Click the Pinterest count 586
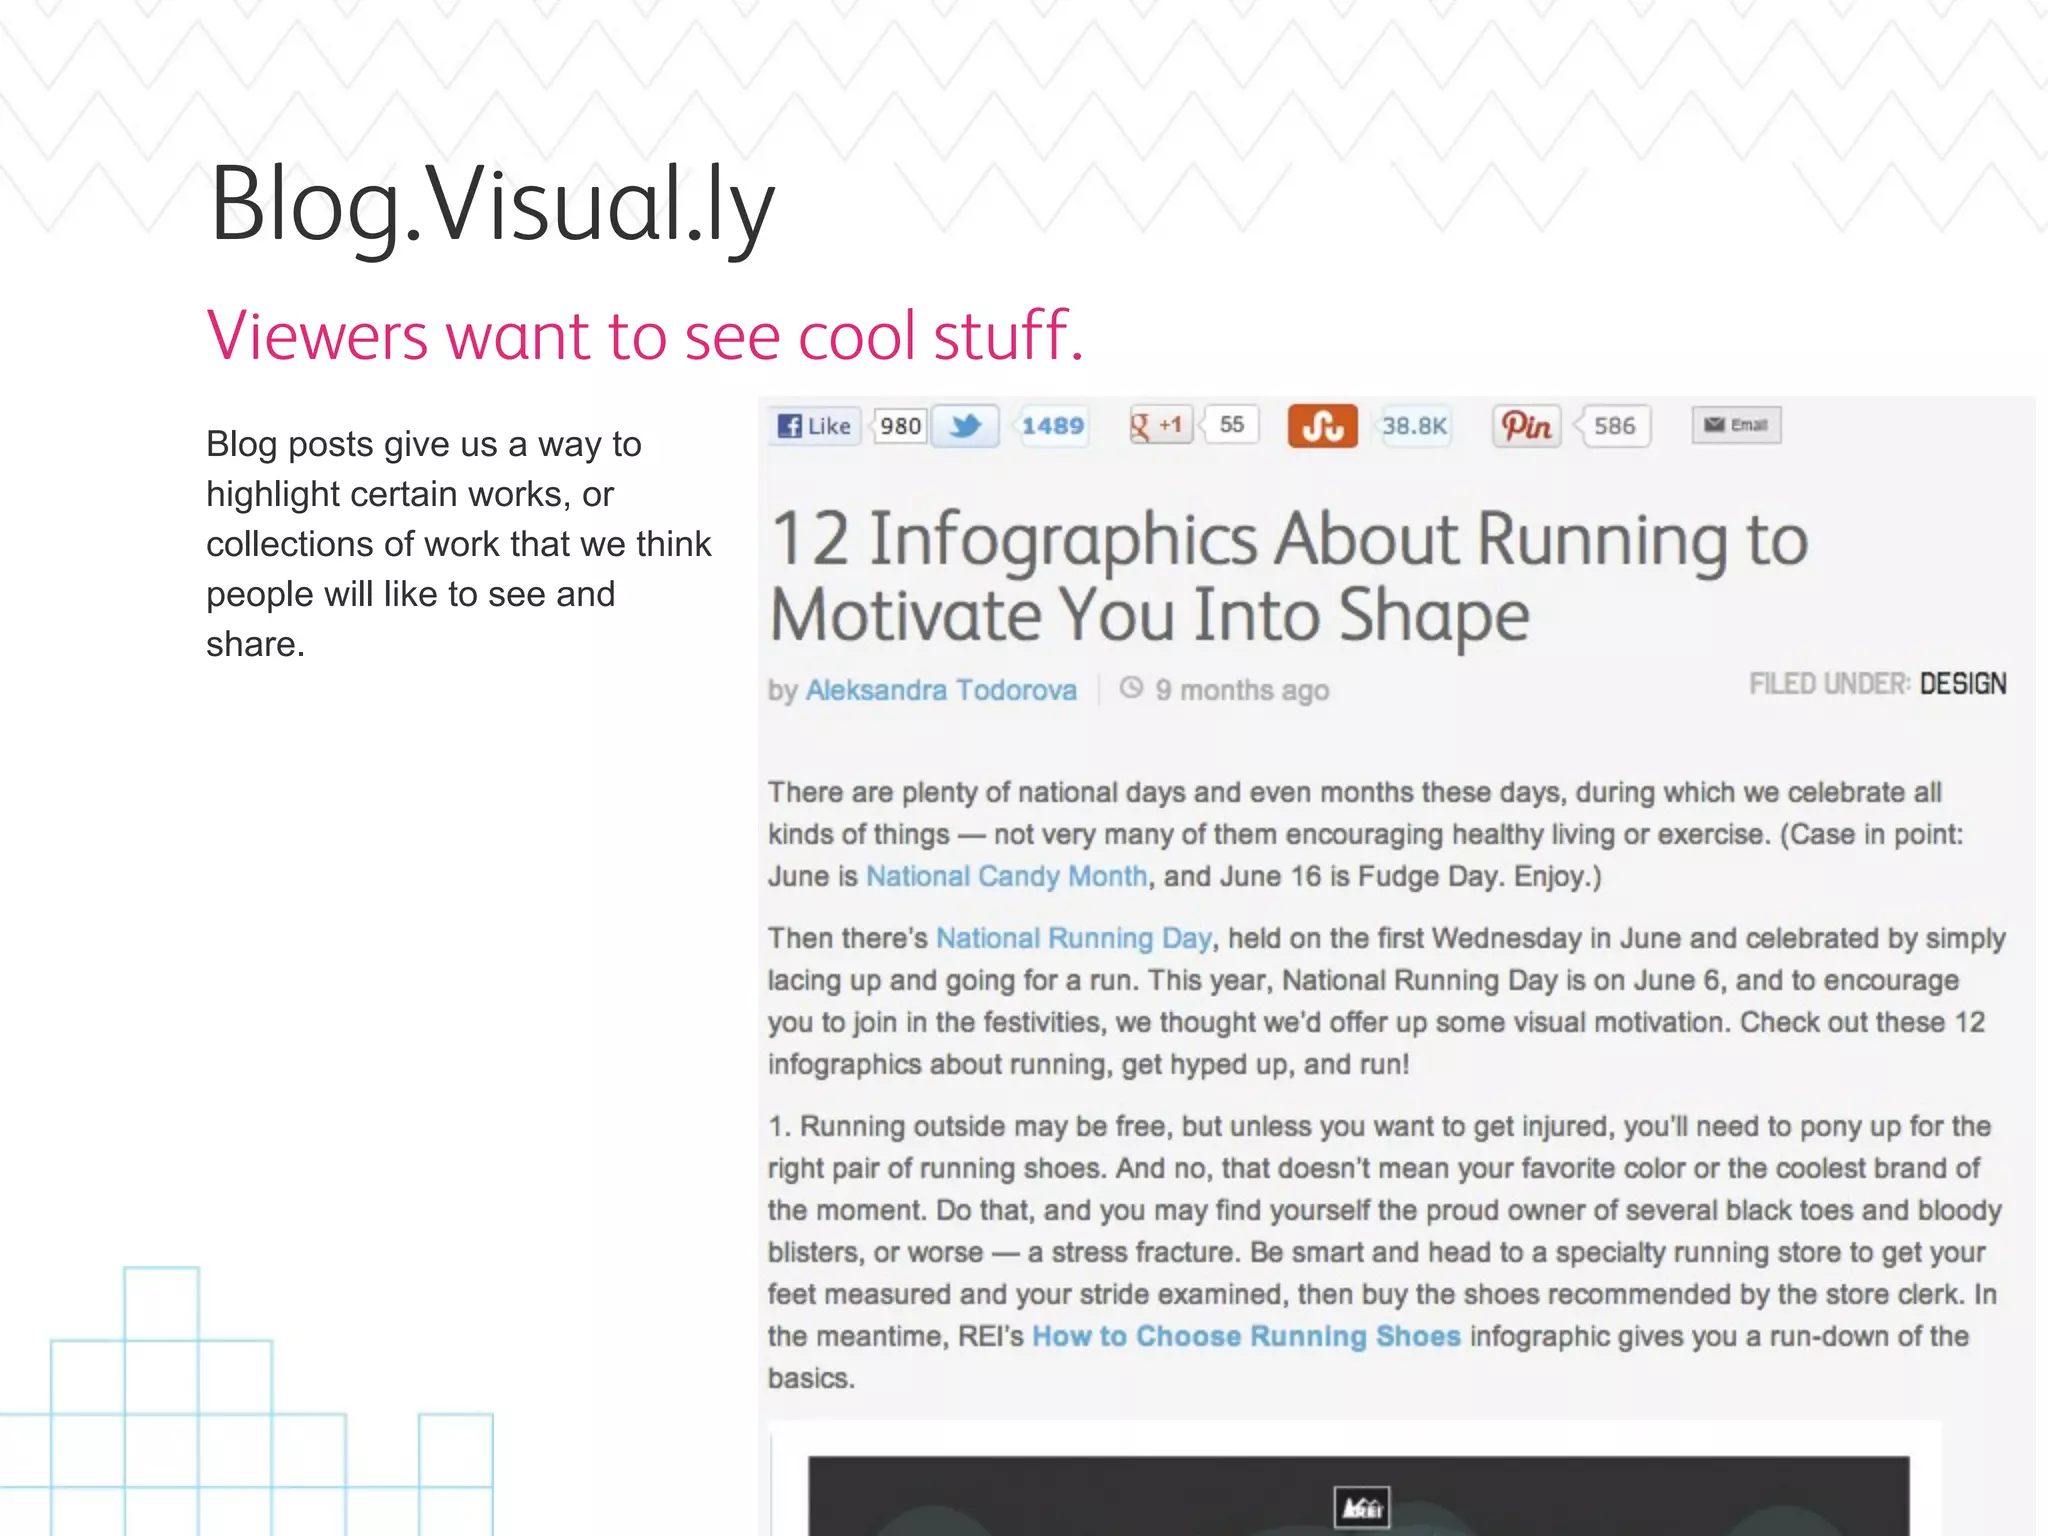This screenshot has height=1536, width=2048. [x=1614, y=426]
